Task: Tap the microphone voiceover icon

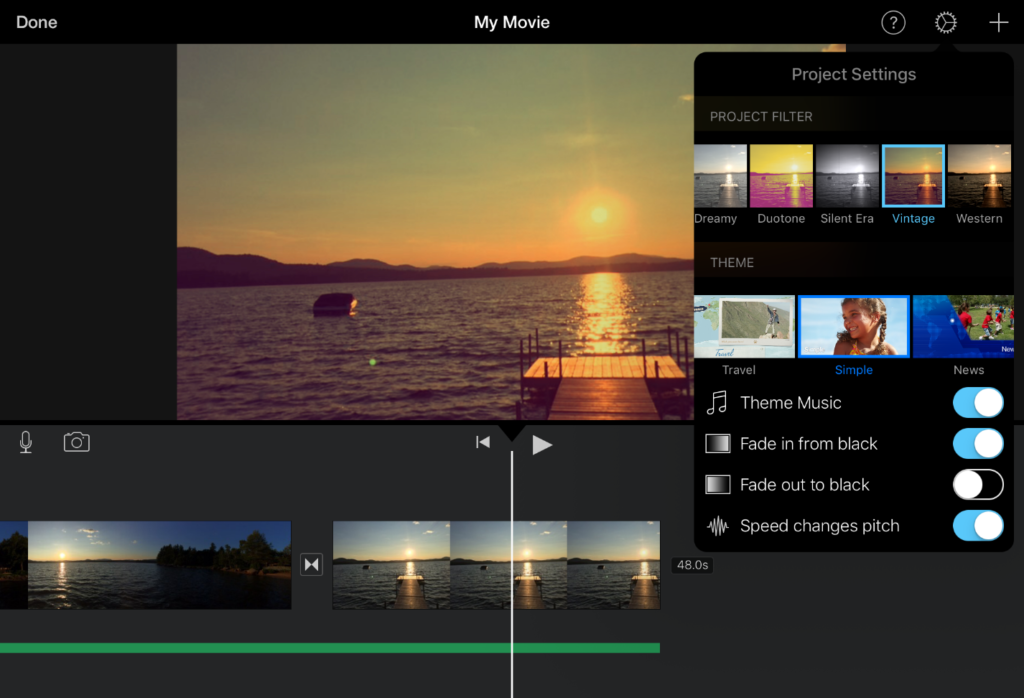Action: [x=25, y=442]
